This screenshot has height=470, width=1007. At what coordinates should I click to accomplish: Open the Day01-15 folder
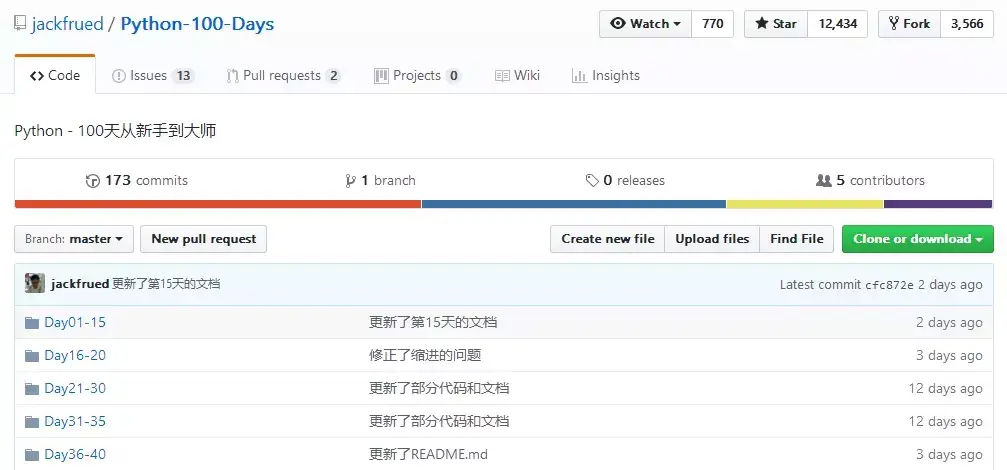75,322
